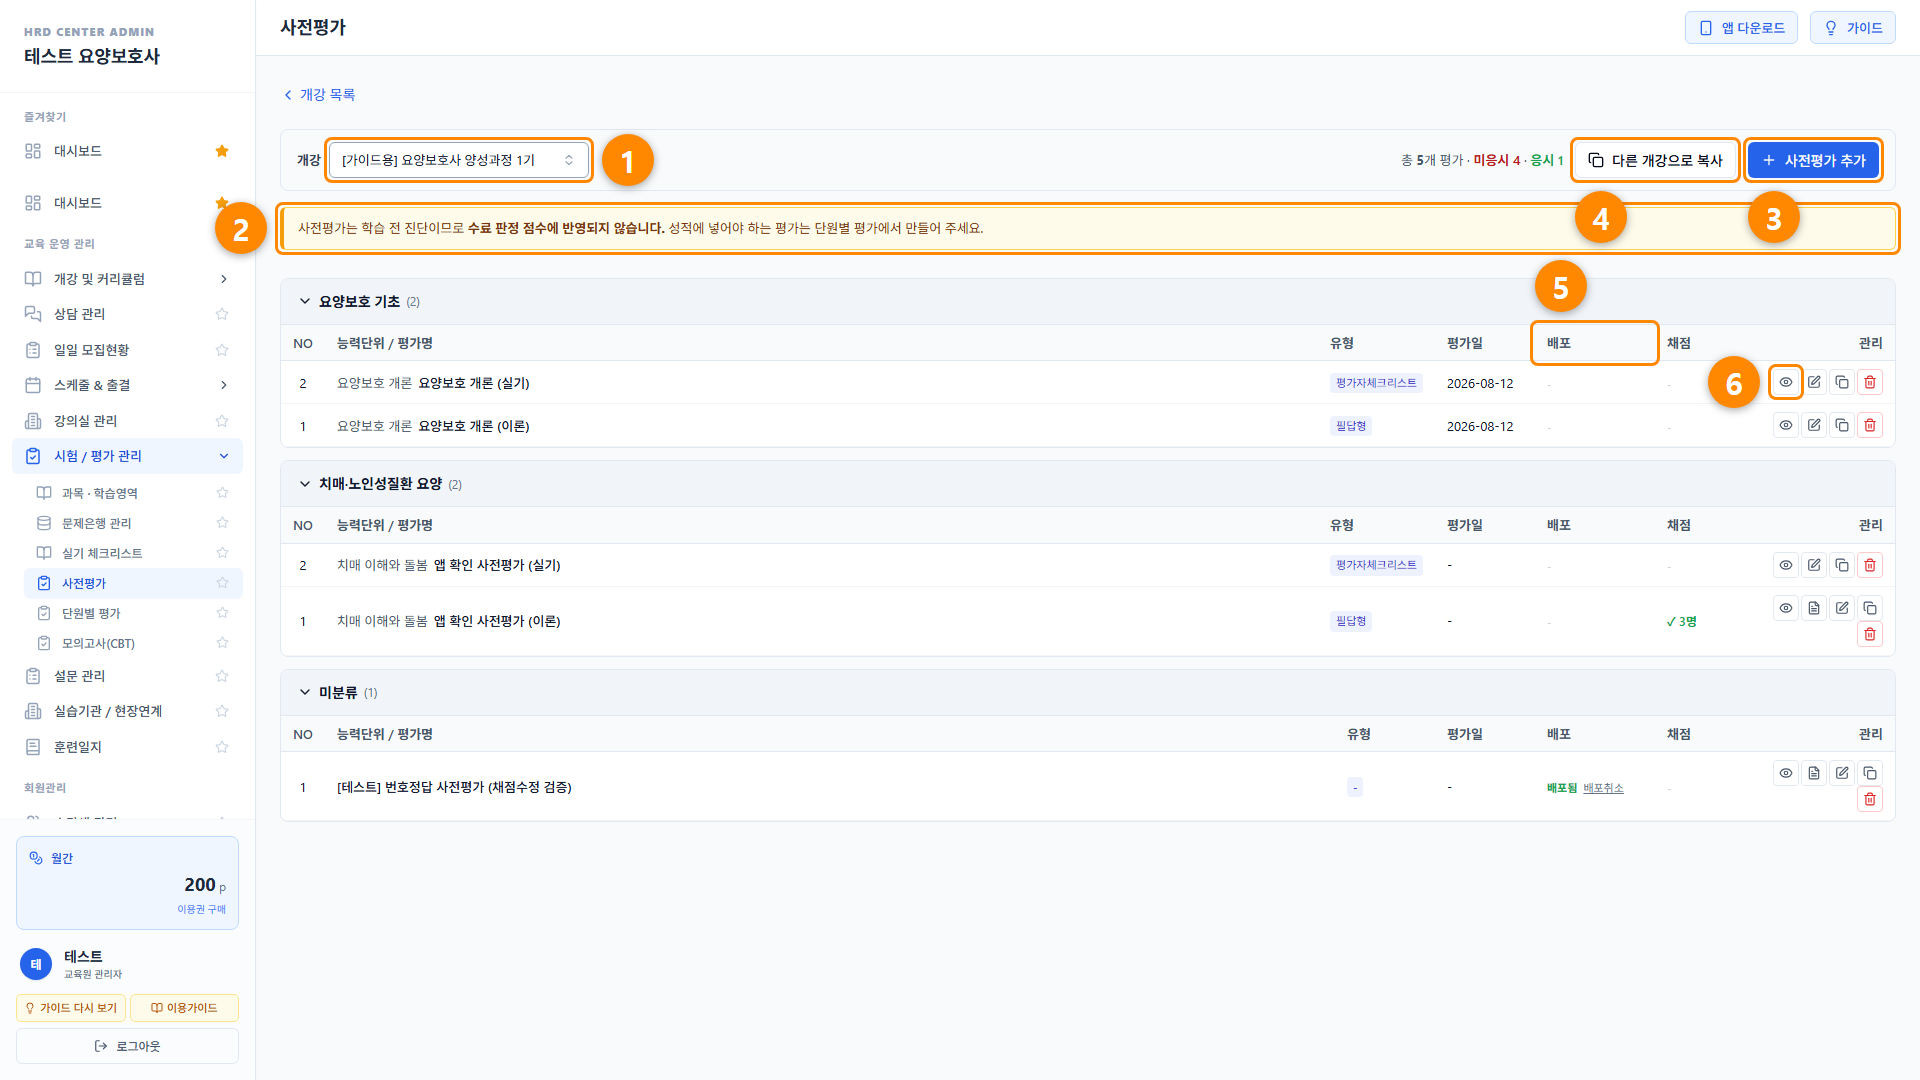This screenshot has height=1080, width=1920.
Task: Preview 요양보호 개론 (이론) with eye icon
Action: [1785, 425]
